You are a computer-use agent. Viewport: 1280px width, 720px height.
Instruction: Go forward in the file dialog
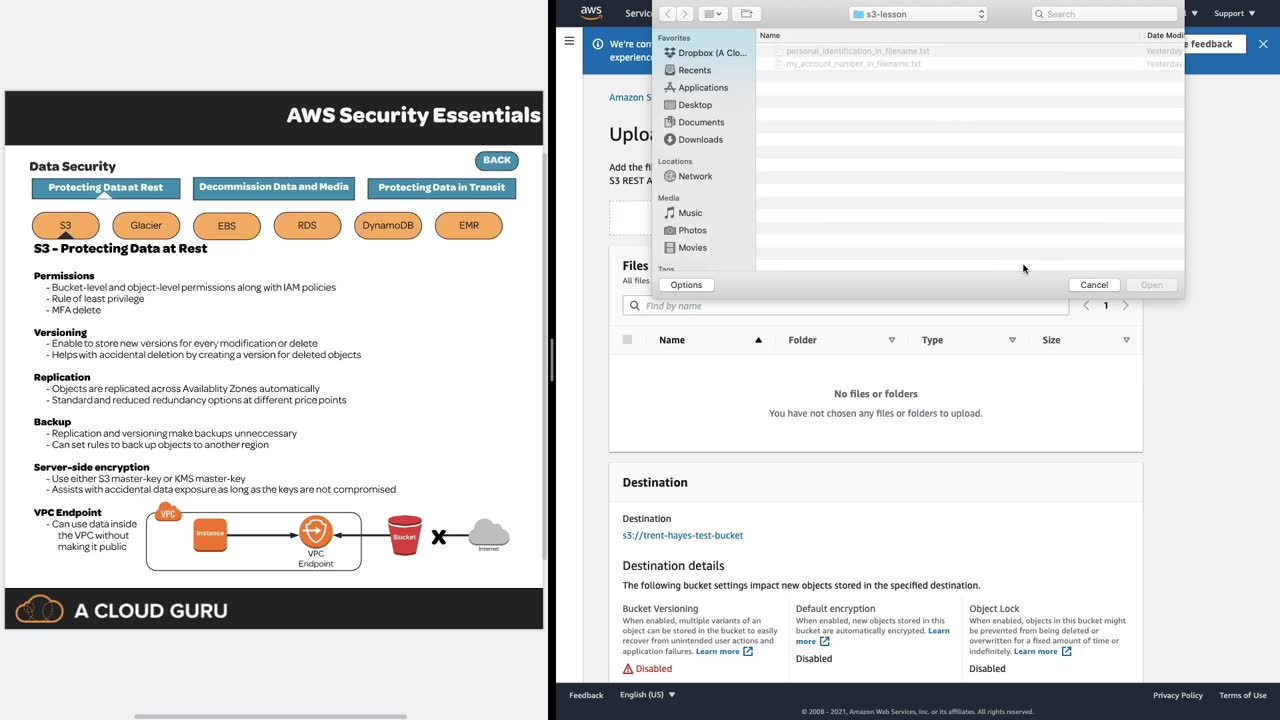tap(684, 14)
